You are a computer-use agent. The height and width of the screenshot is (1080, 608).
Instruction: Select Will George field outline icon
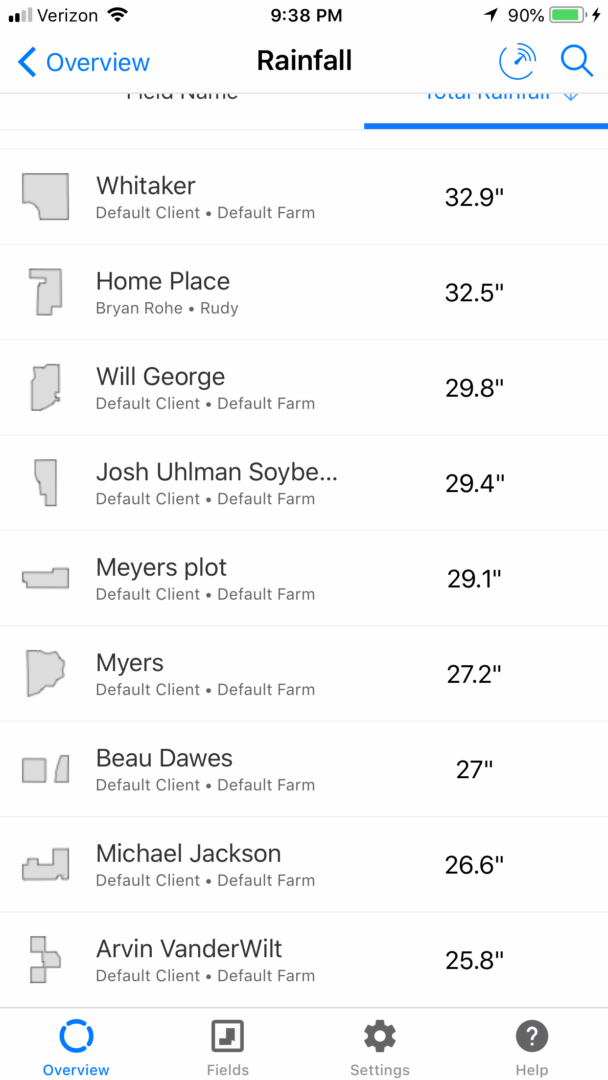point(46,388)
